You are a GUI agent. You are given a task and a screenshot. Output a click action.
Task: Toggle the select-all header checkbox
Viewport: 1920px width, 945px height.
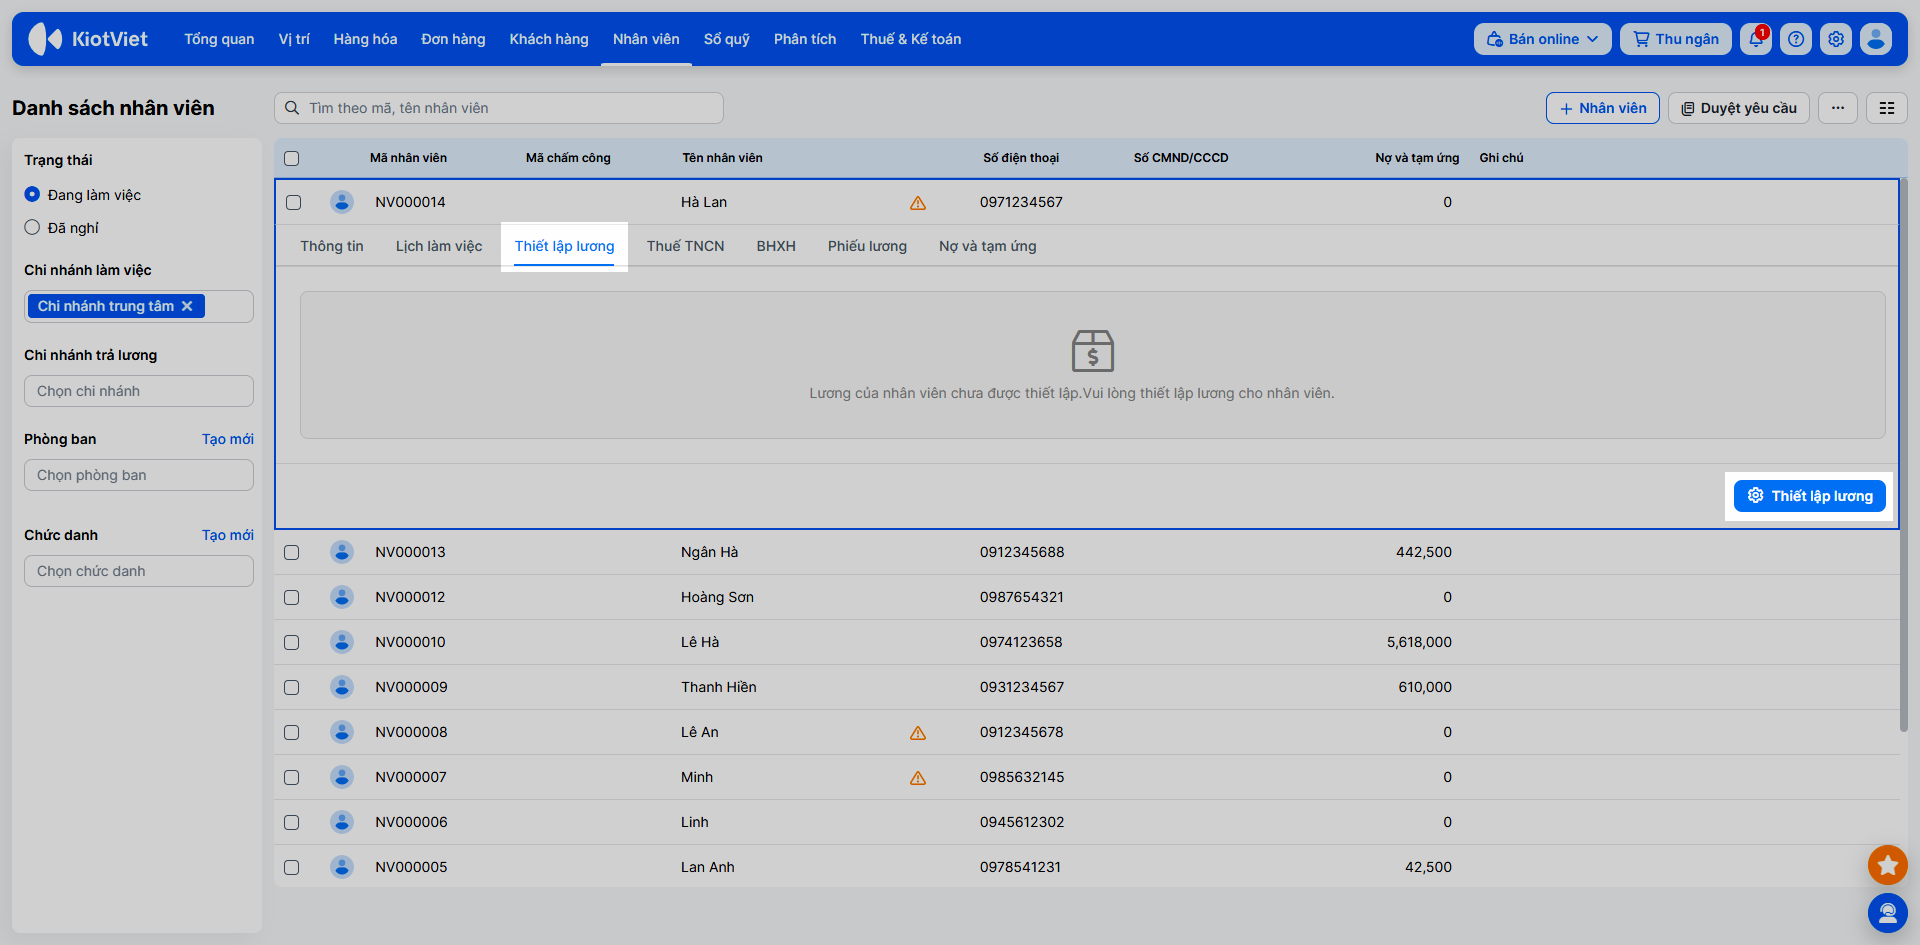292,158
